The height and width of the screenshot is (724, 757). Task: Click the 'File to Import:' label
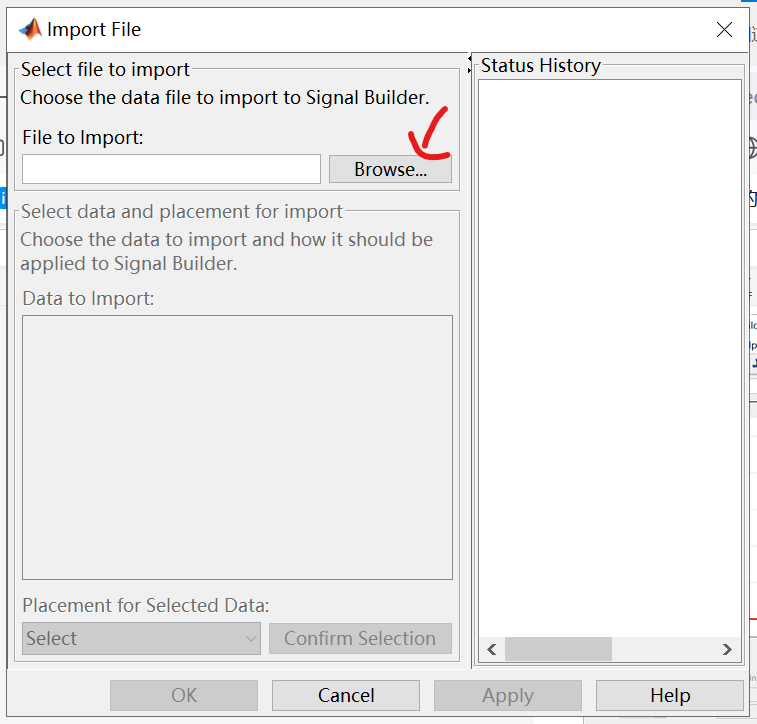83,137
